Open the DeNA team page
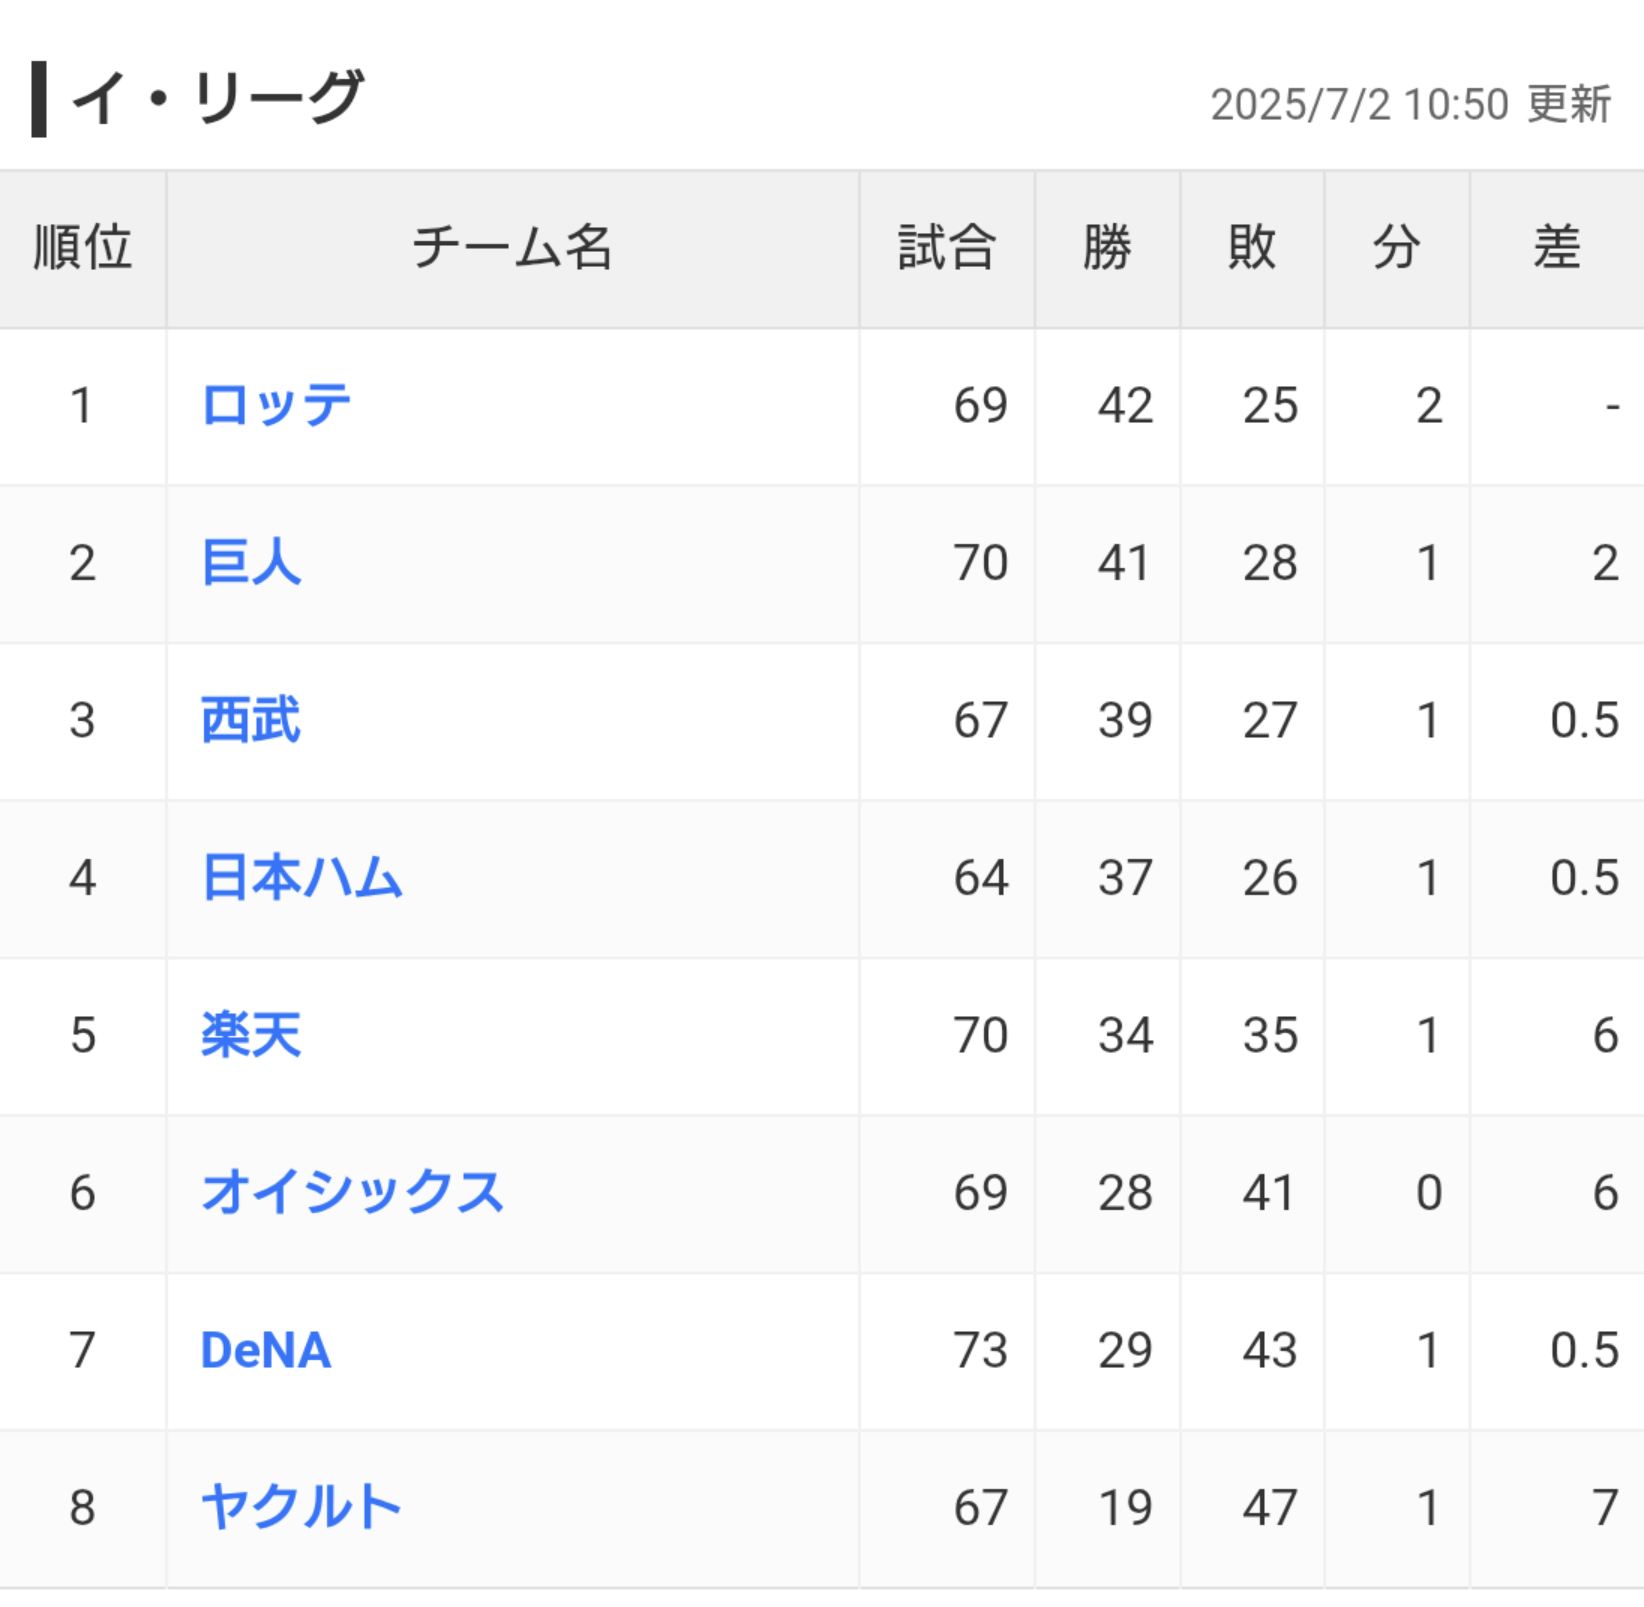The image size is (1644, 1607). coord(266,1350)
